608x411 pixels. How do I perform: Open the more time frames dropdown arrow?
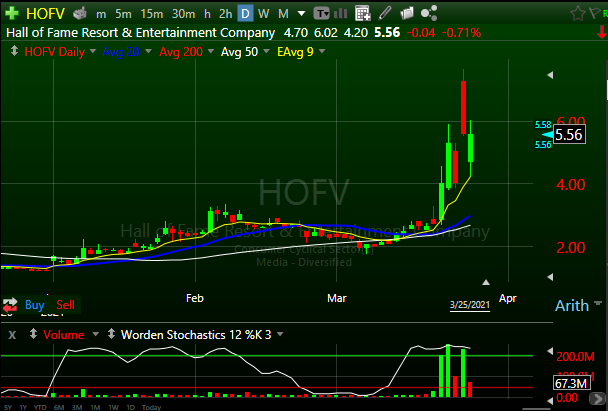pyautogui.click(x=301, y=14)
